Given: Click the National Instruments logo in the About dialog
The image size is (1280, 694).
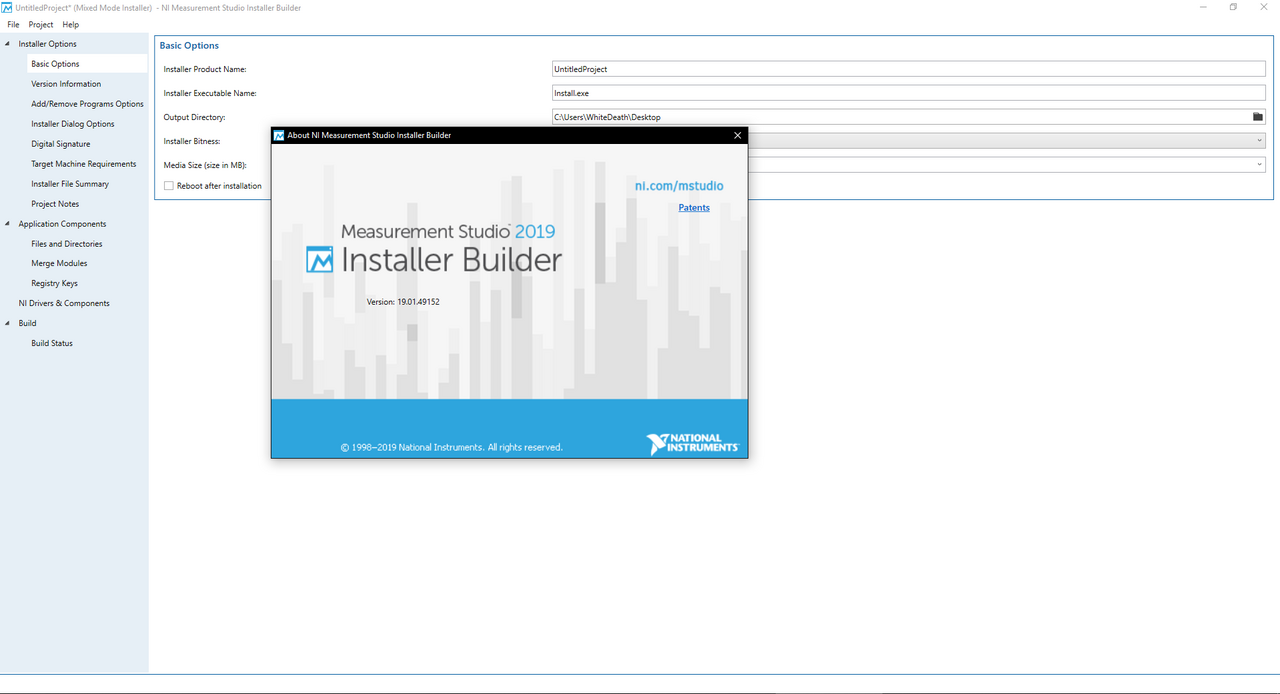Looking at the screenshot, I should pos(692,444).
